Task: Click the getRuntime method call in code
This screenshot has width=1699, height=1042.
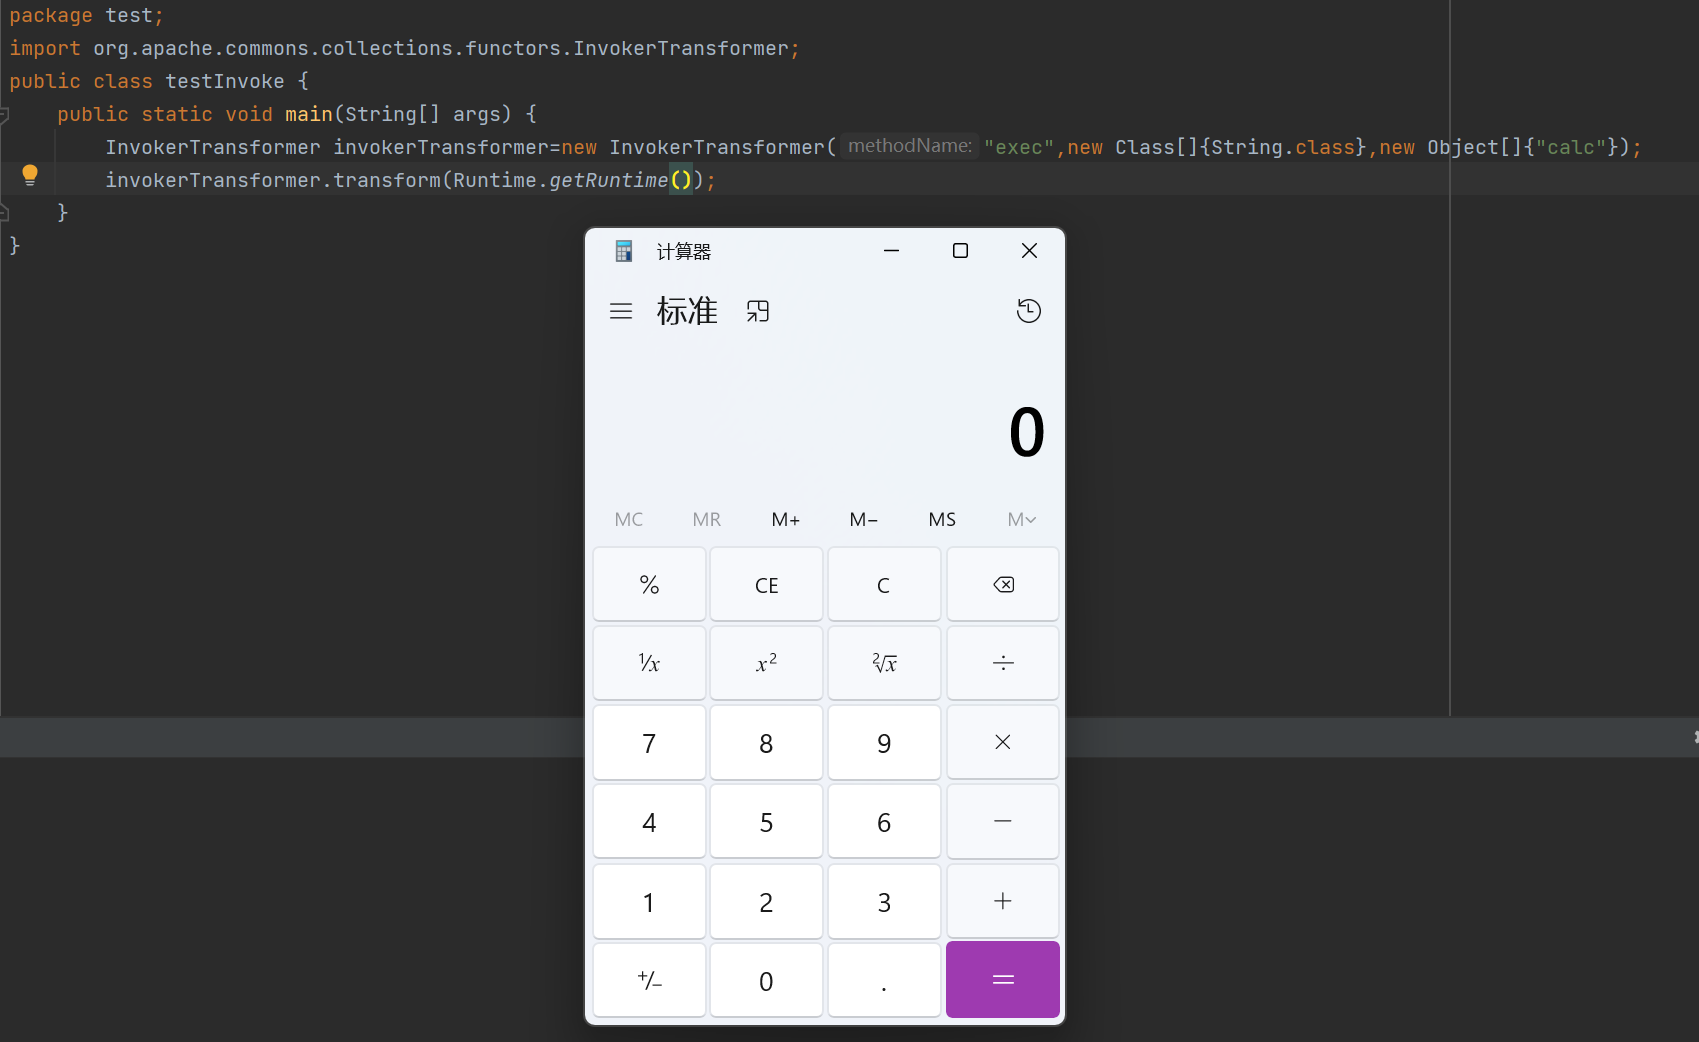Action: tap(608, 180)
